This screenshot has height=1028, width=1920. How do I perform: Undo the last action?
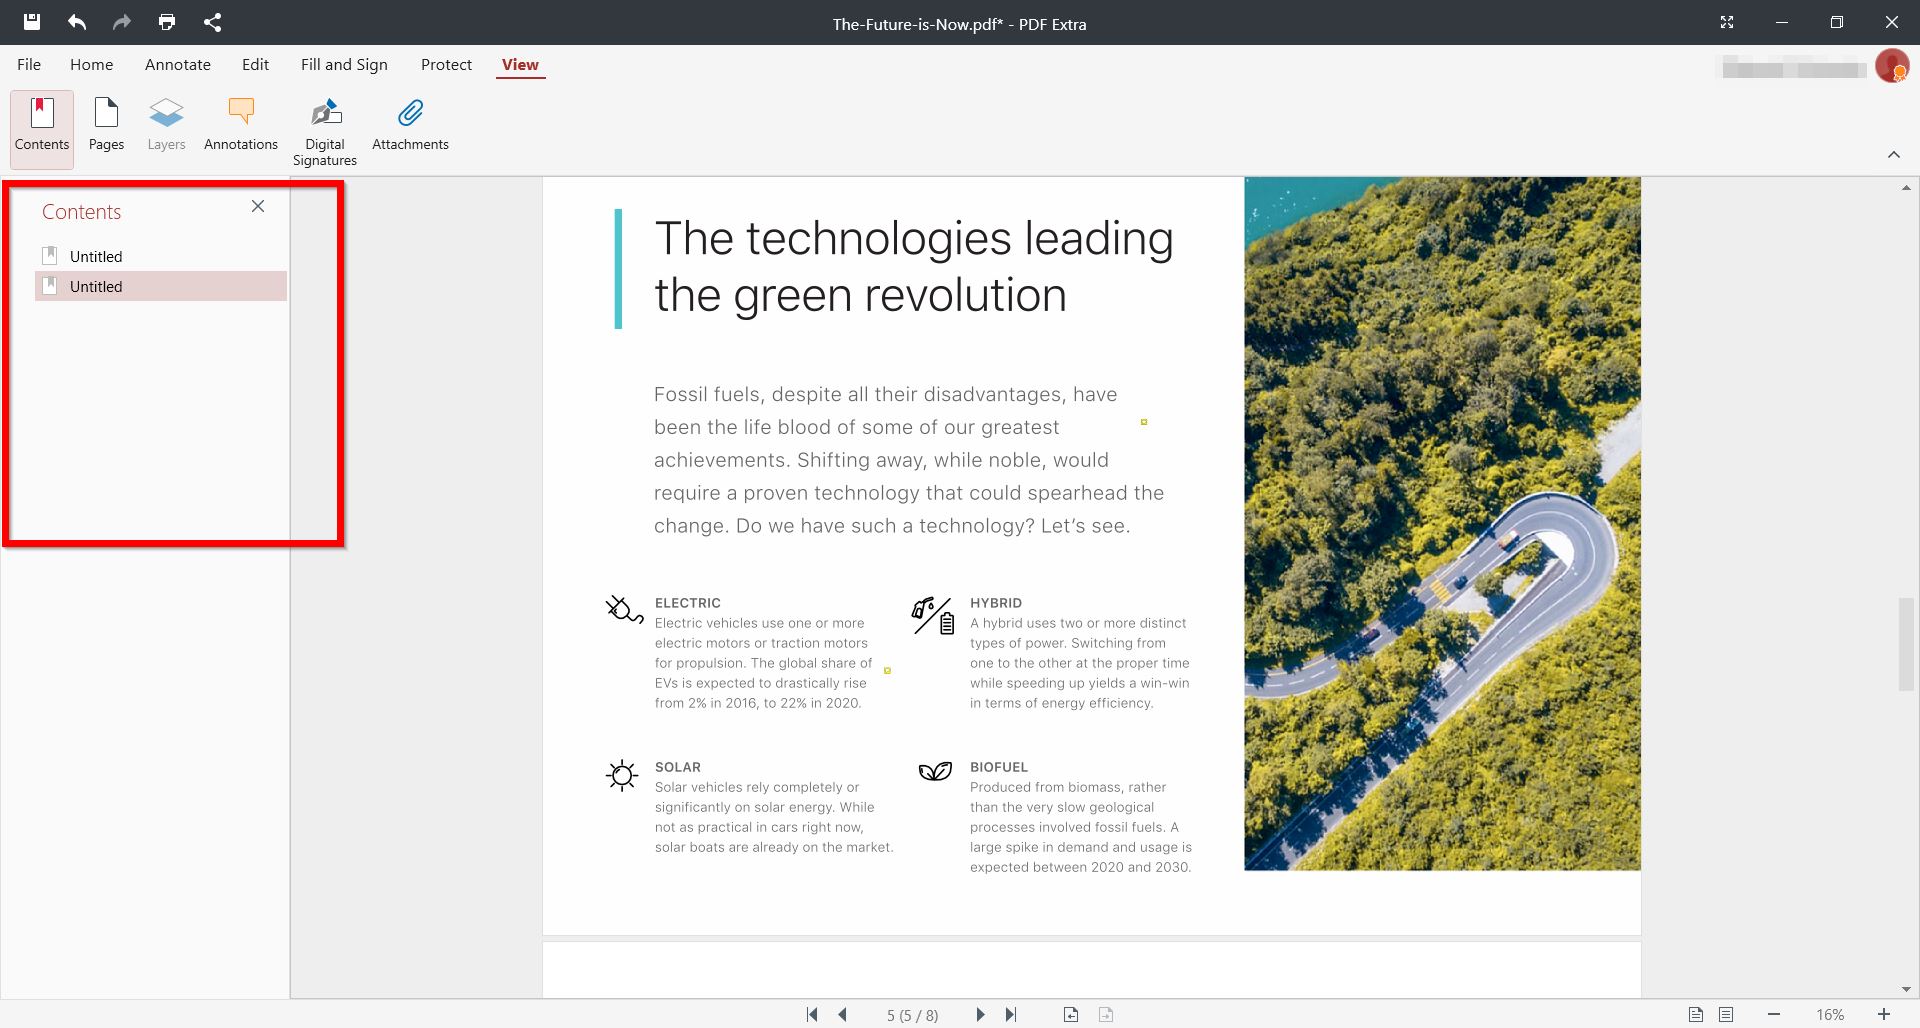click(x=77, y=21)
